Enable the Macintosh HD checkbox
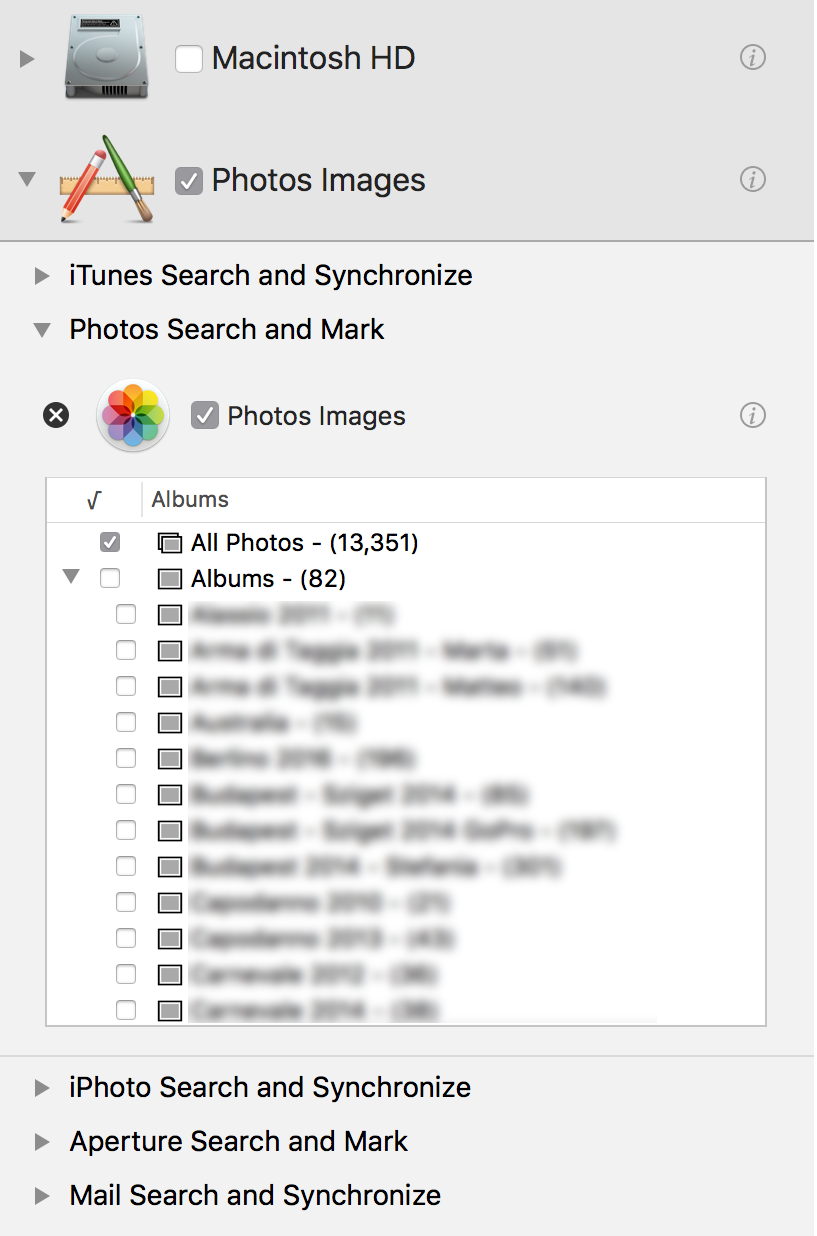This screenshot has width=817, height=1236. [189, 59]
